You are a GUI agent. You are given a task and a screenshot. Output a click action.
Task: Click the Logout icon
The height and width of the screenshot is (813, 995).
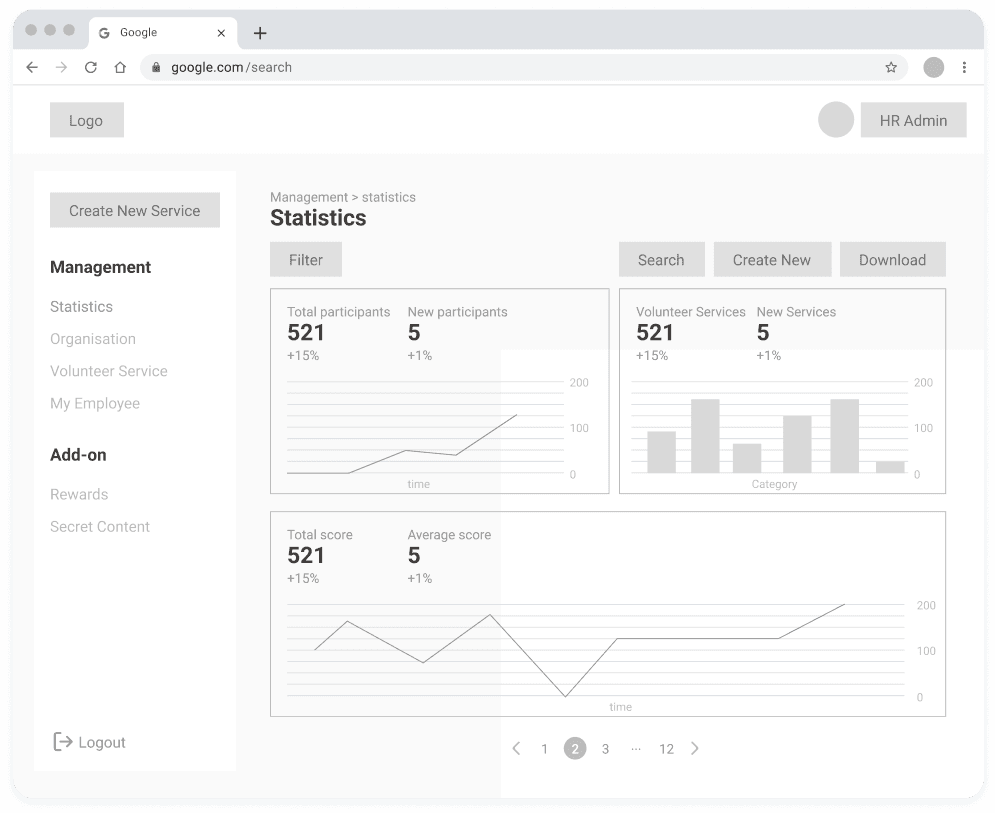62,741
